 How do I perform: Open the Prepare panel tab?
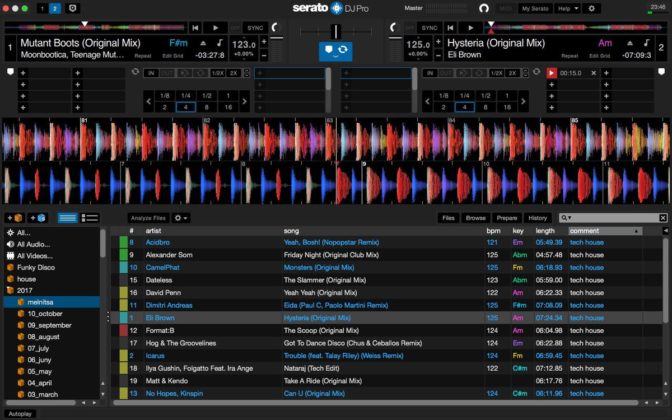click(507, 218)
